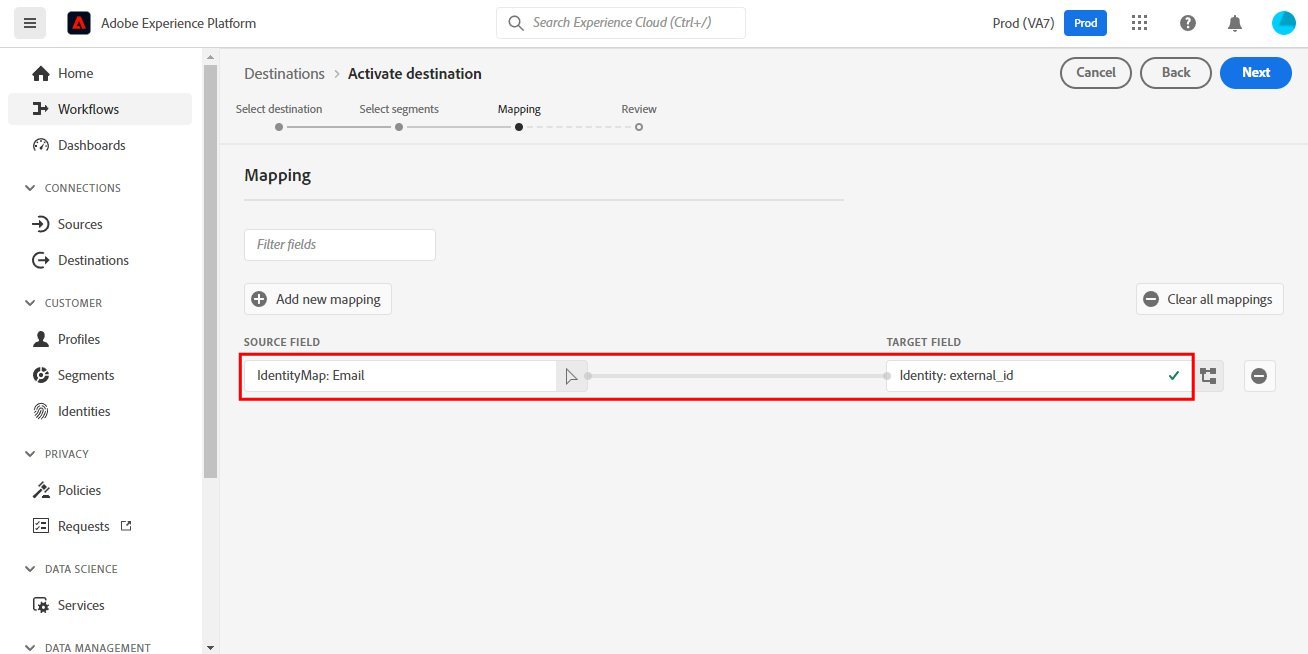Open Segments in the sidebar
Screen dimensions: 1308x654
point(86,375)
